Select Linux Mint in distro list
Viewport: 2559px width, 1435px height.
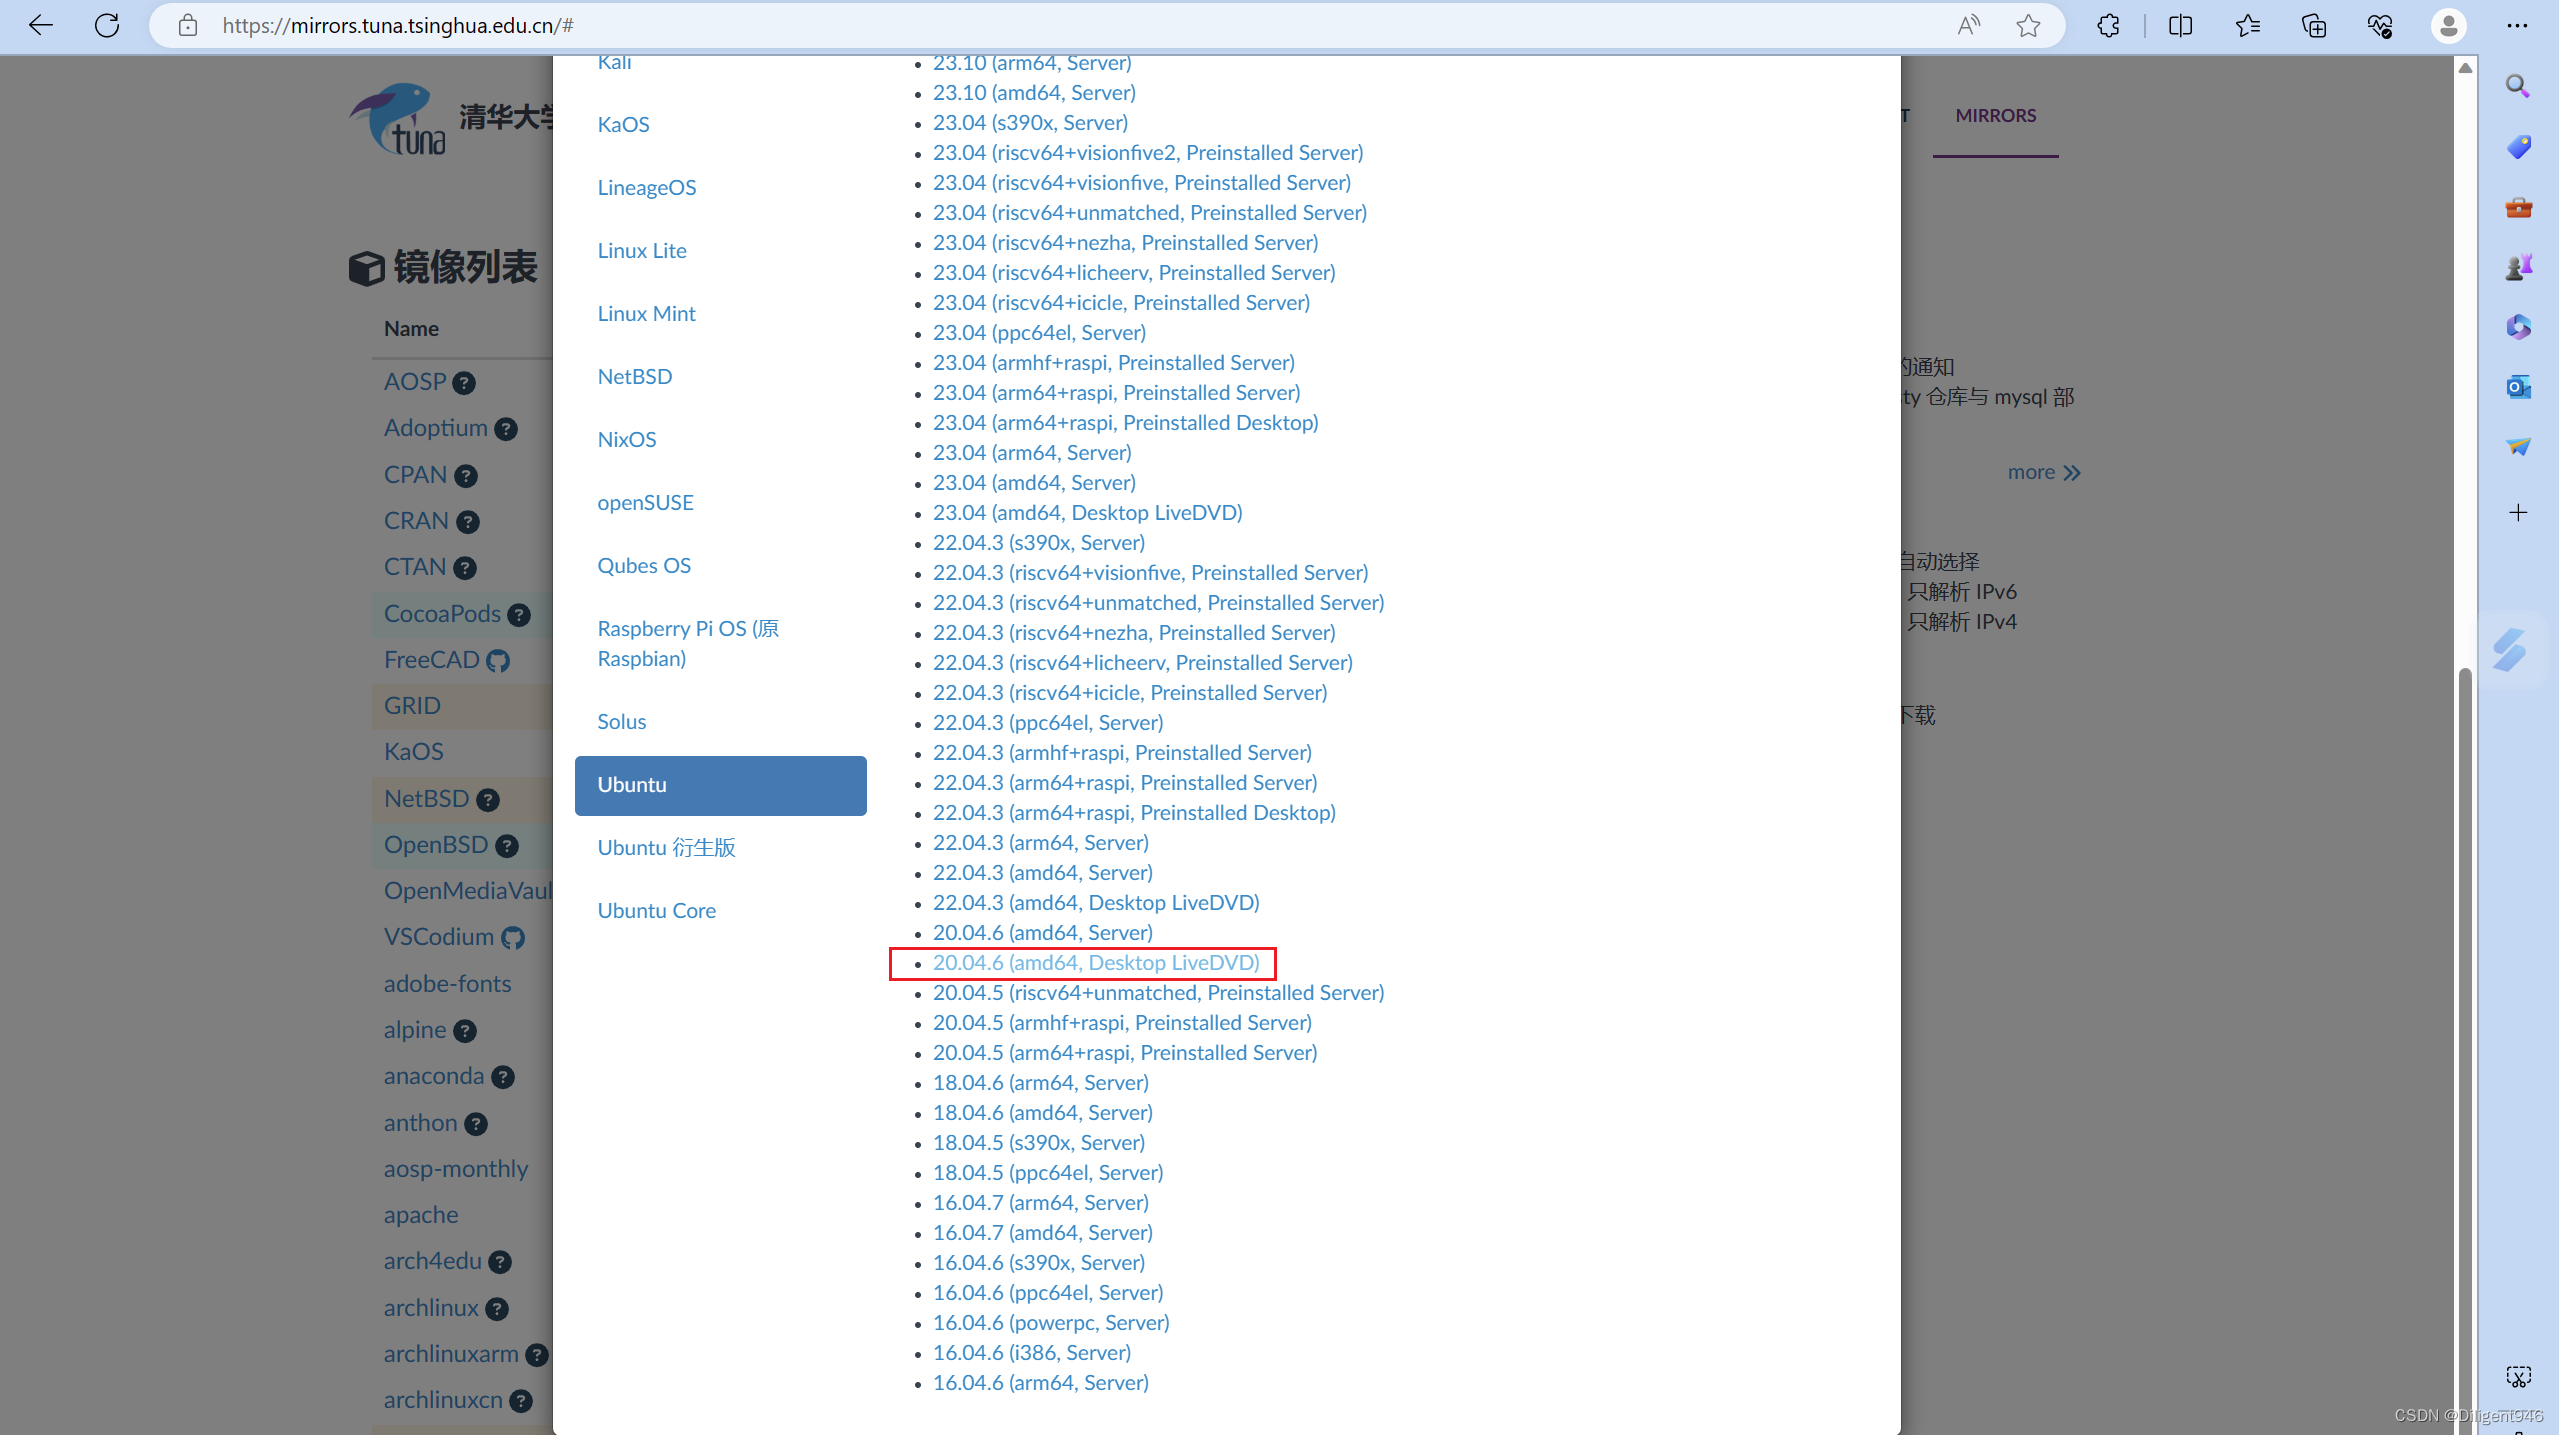pyautogui.click(x=646, y=313)
